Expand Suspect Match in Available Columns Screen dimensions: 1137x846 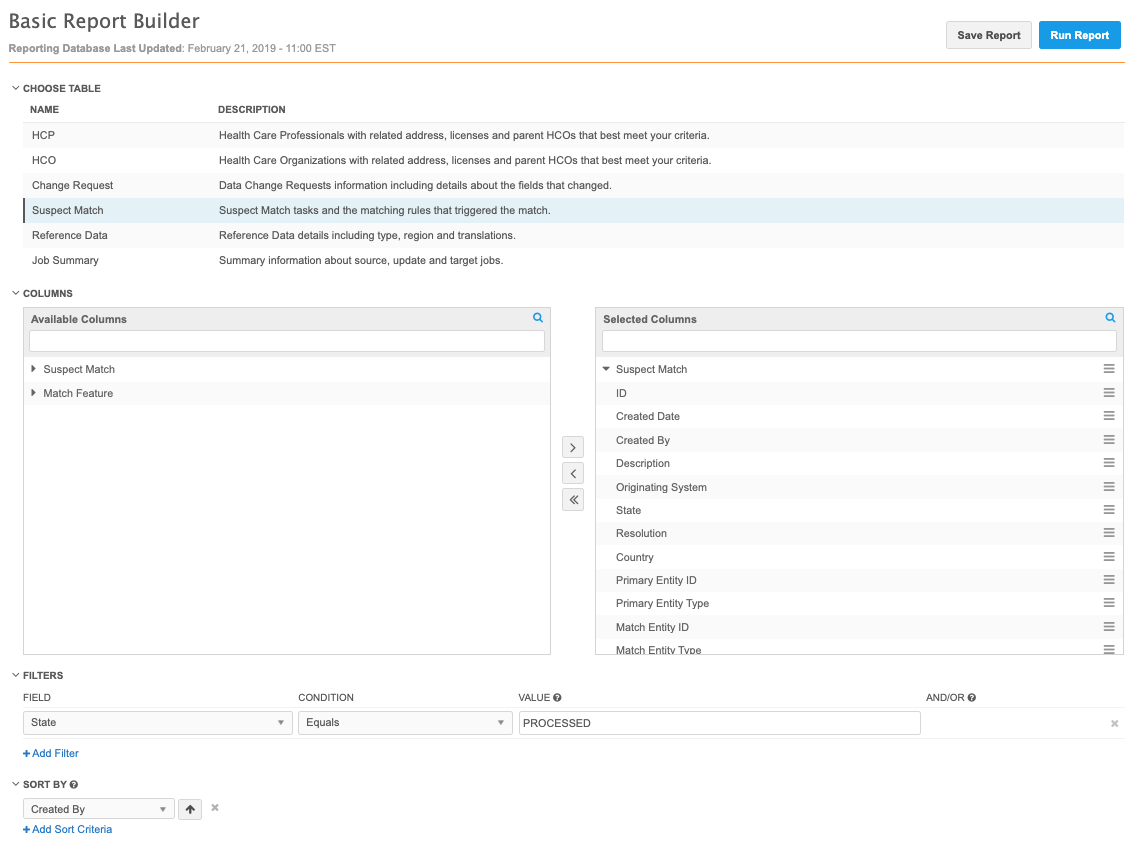35,369
